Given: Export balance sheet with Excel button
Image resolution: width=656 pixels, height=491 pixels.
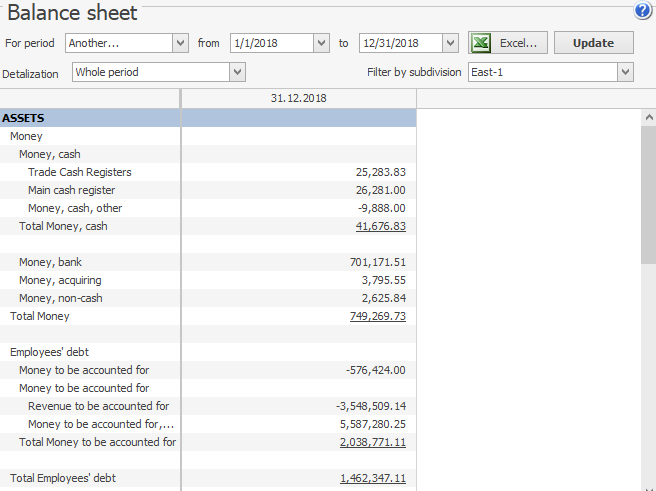Looking at the screenshot, I should pos(508,43).
